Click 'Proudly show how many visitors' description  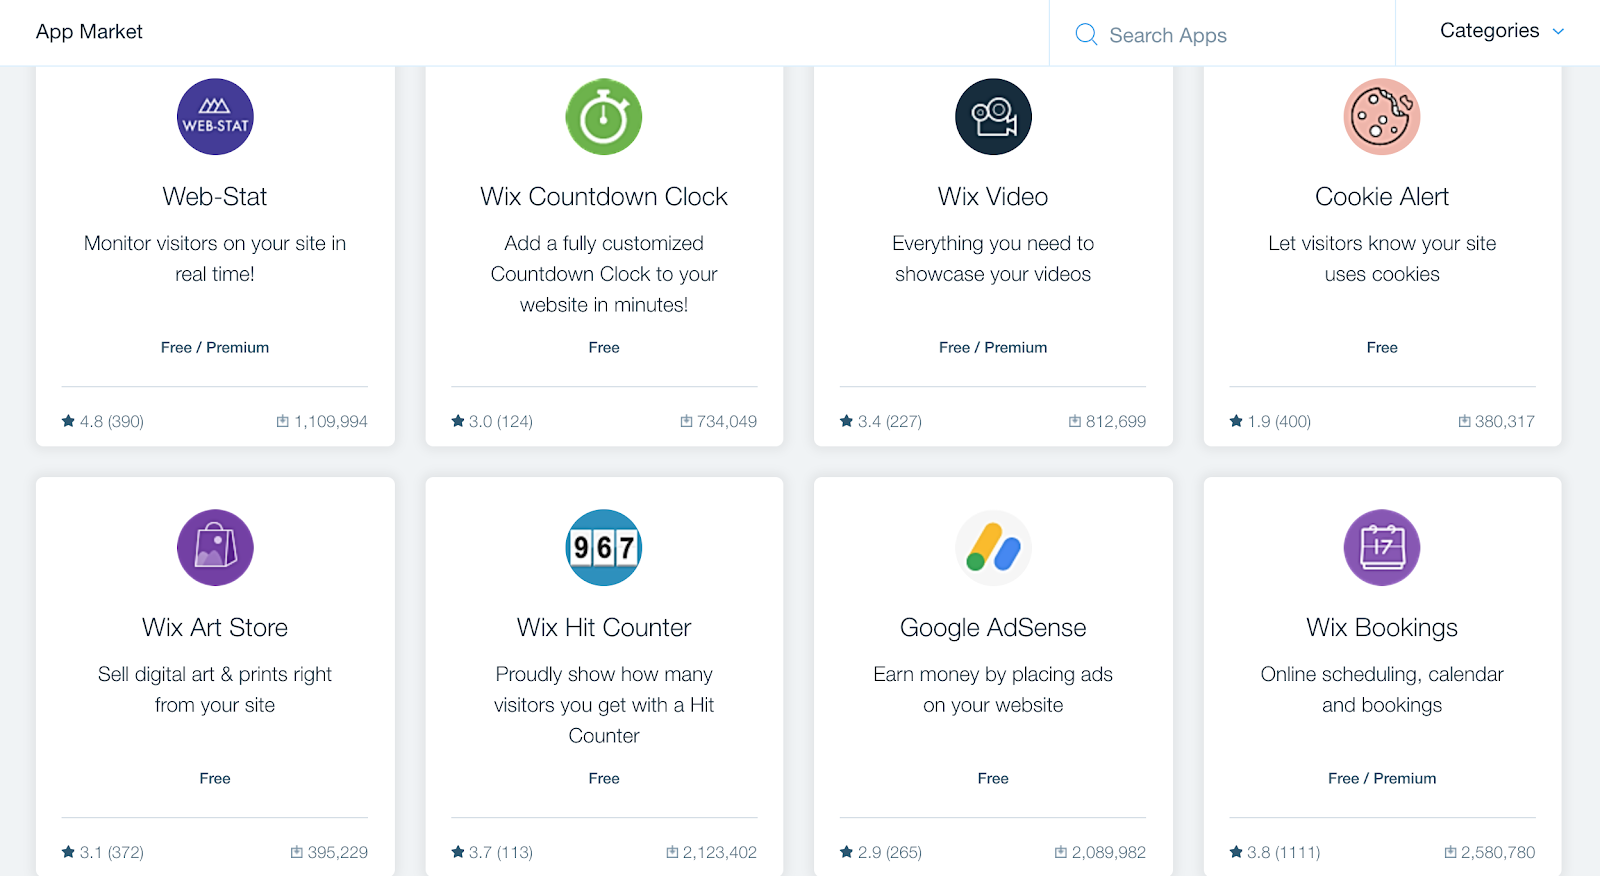604,705
